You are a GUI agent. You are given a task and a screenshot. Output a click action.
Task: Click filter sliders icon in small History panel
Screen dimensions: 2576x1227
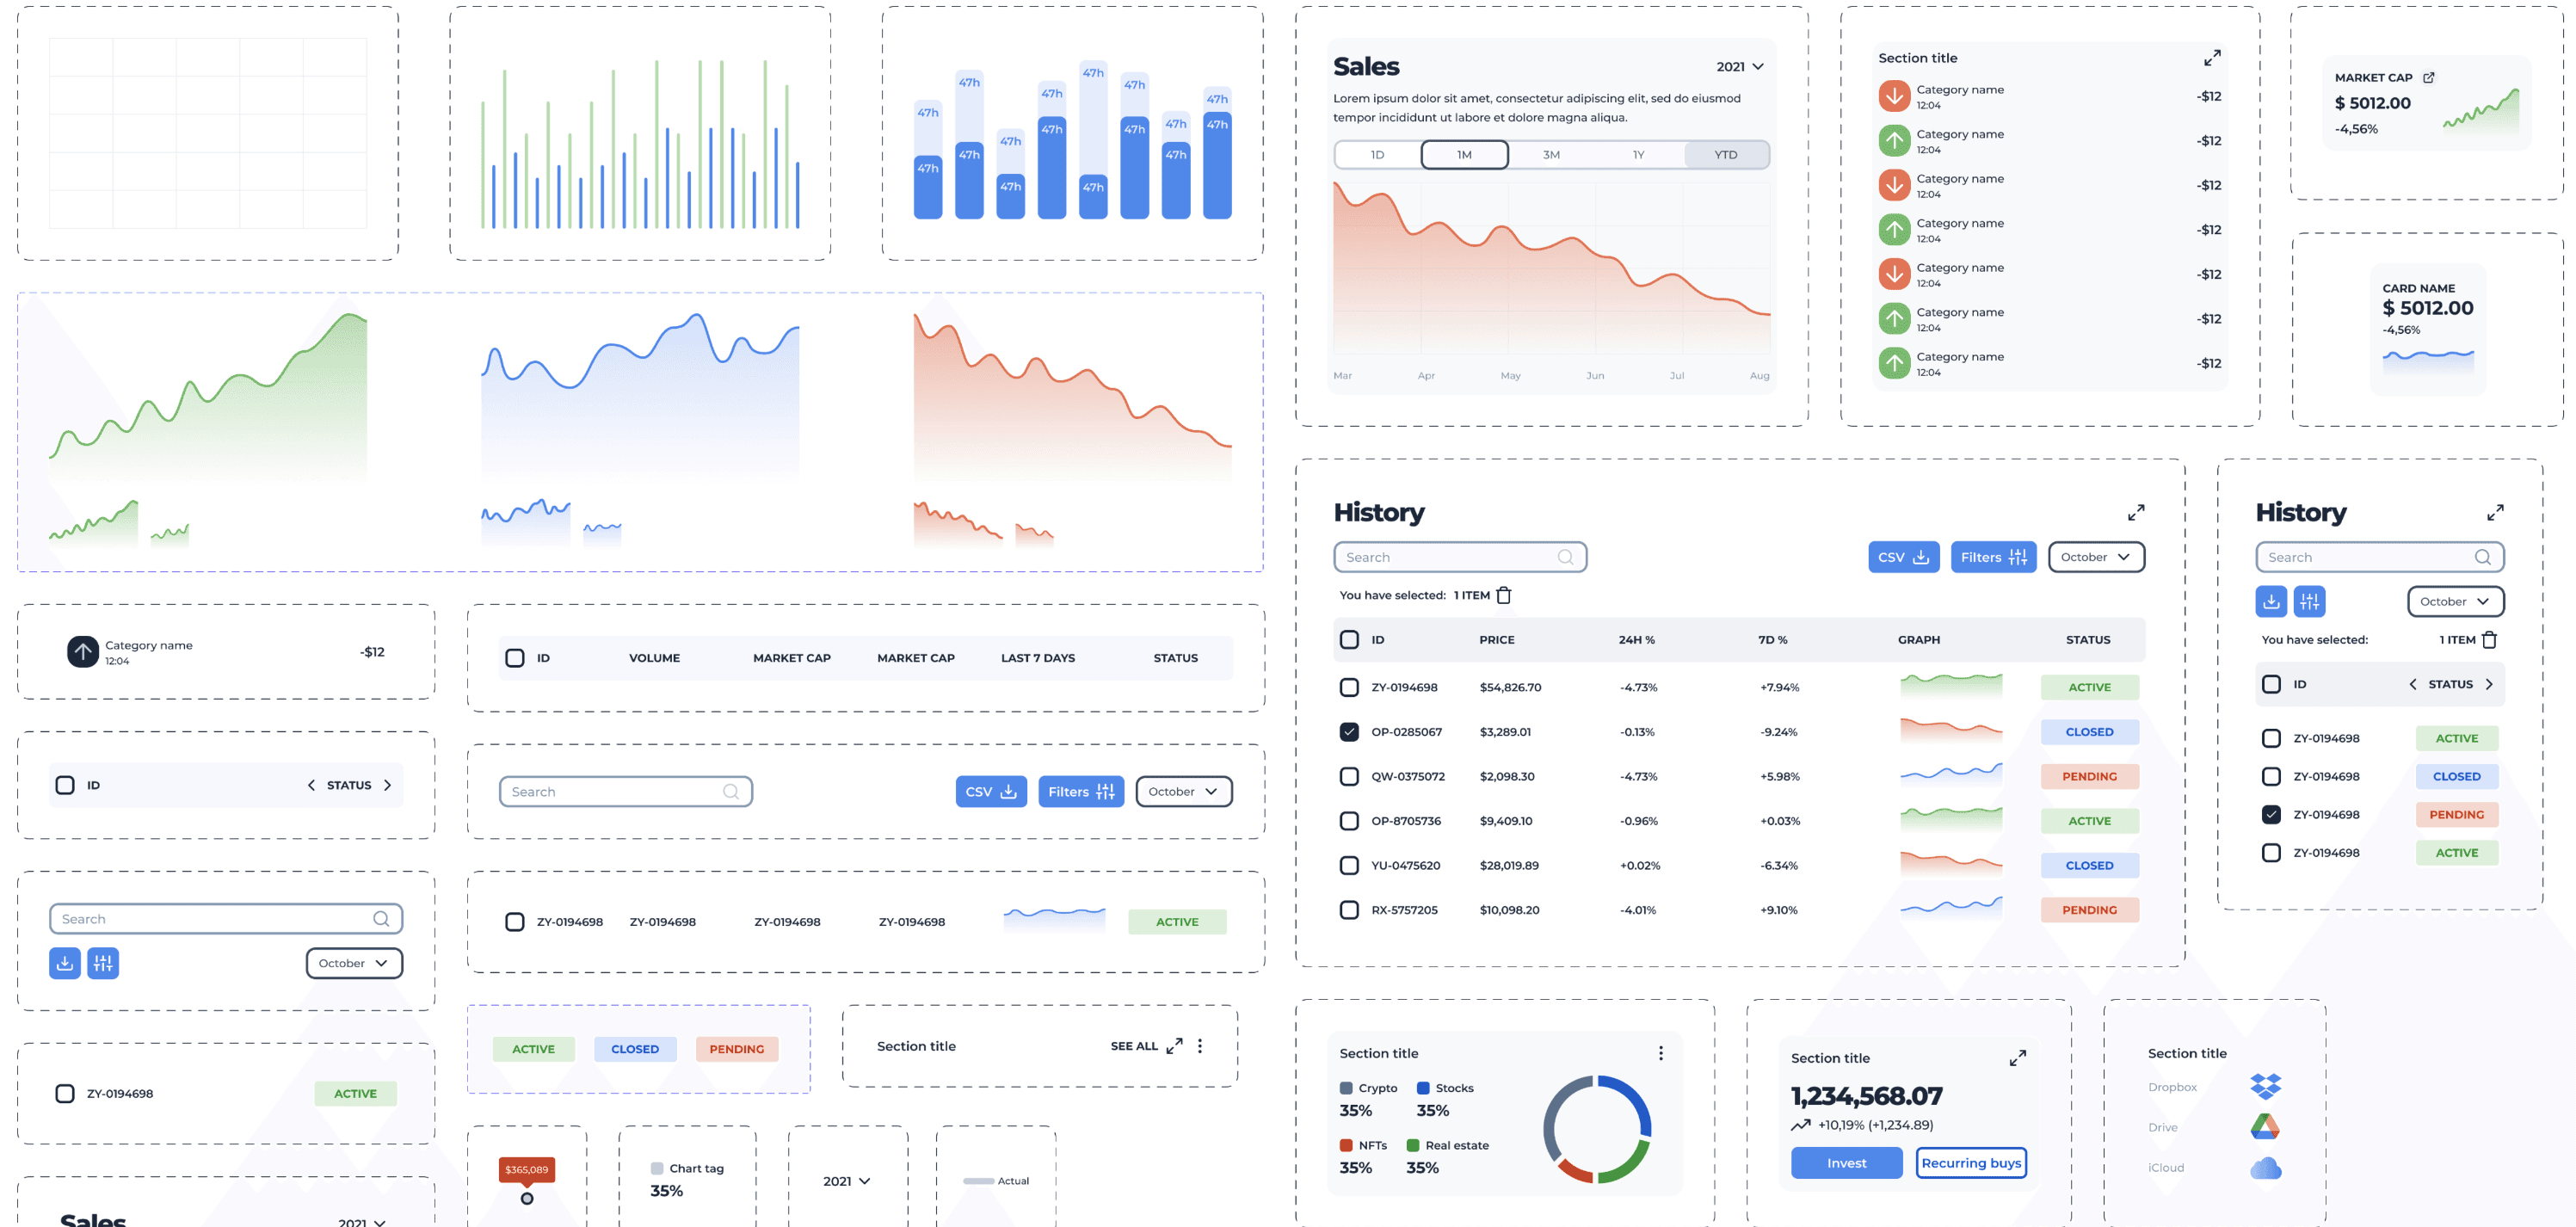click(x=2309, y=601)
